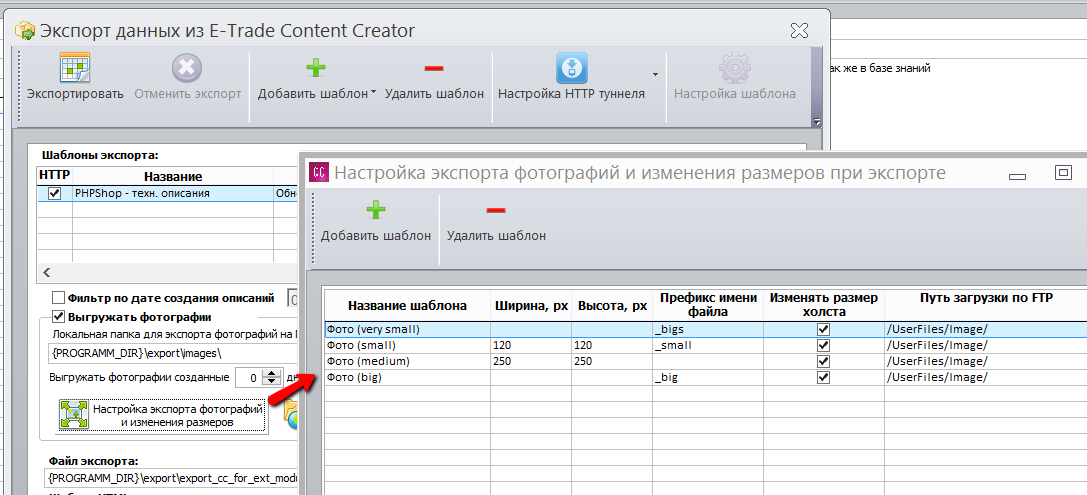
Task: Click the Изменять размер холста column header
Action: click(824, 306)
